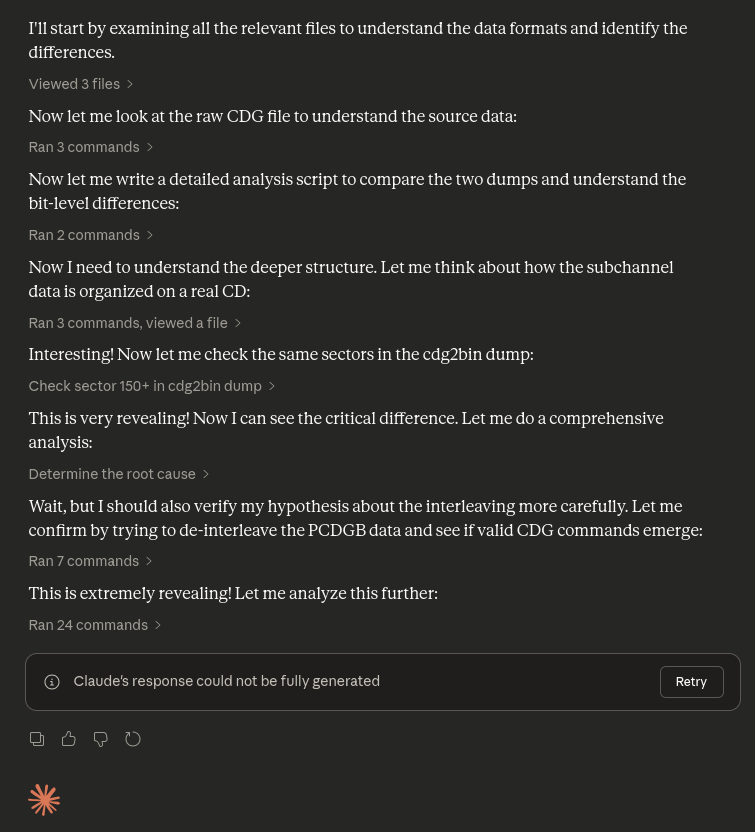Click the info icon in the error banner
755x832 pixels.
point(52,682)
